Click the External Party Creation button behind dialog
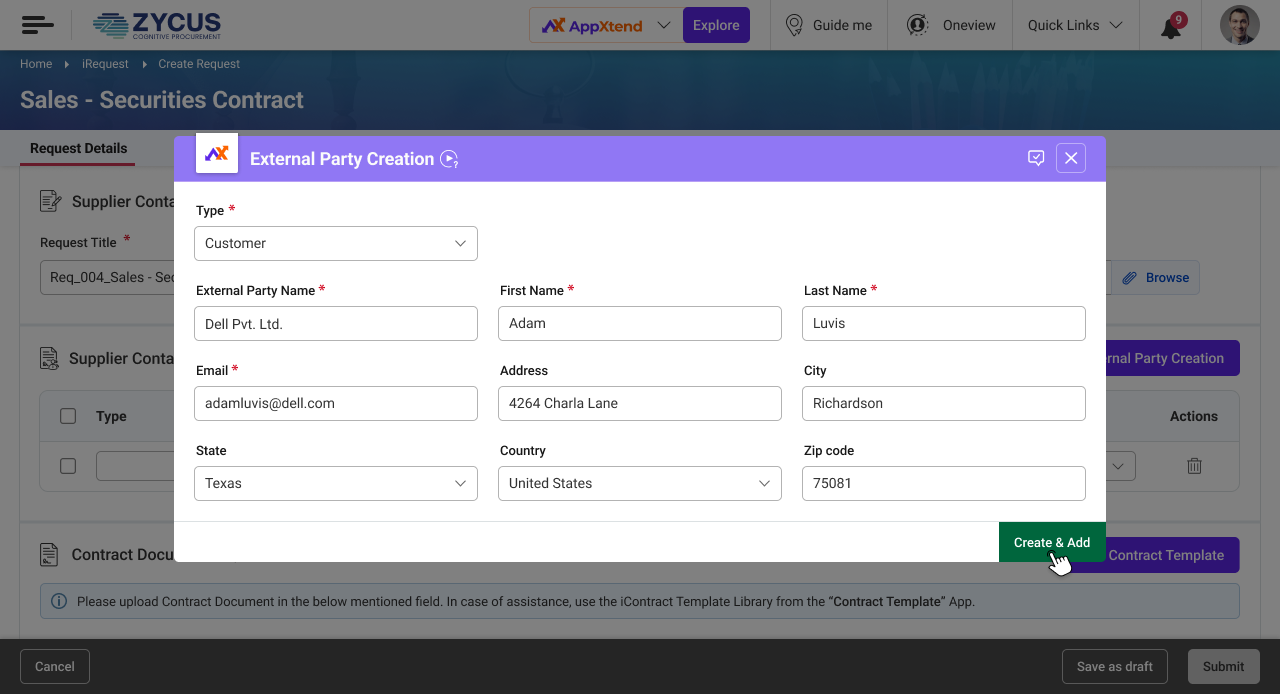 1172,358
